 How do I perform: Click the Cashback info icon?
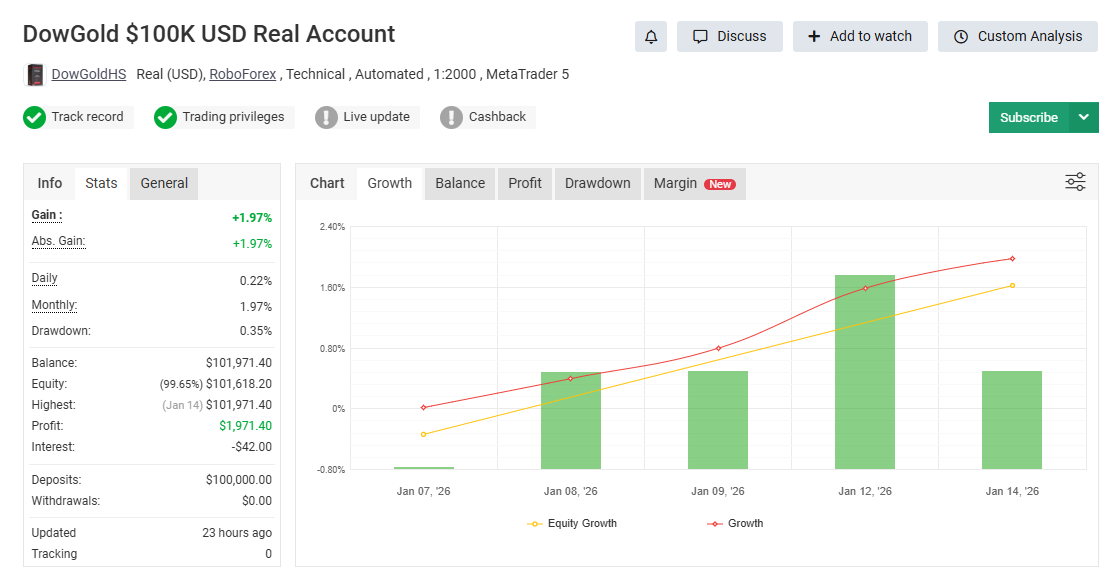tap(451, 117)
